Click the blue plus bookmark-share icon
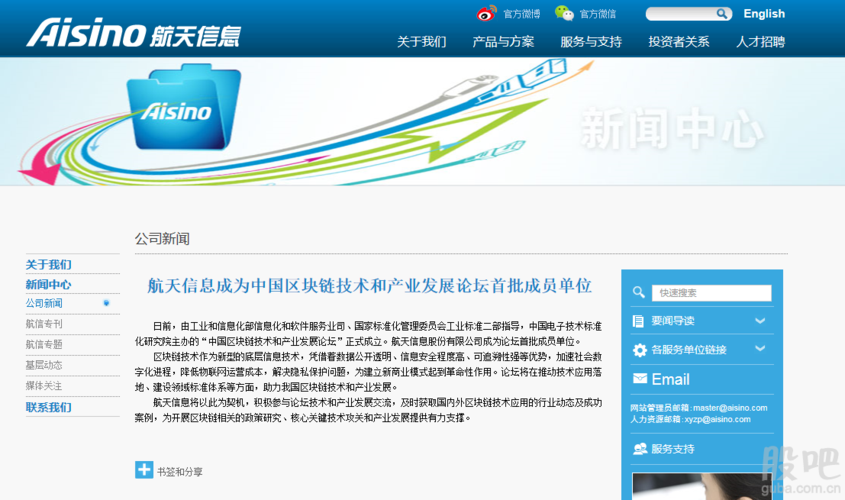Screen dimensions: 845x500 pyautogui.click(x=144, y=470)
